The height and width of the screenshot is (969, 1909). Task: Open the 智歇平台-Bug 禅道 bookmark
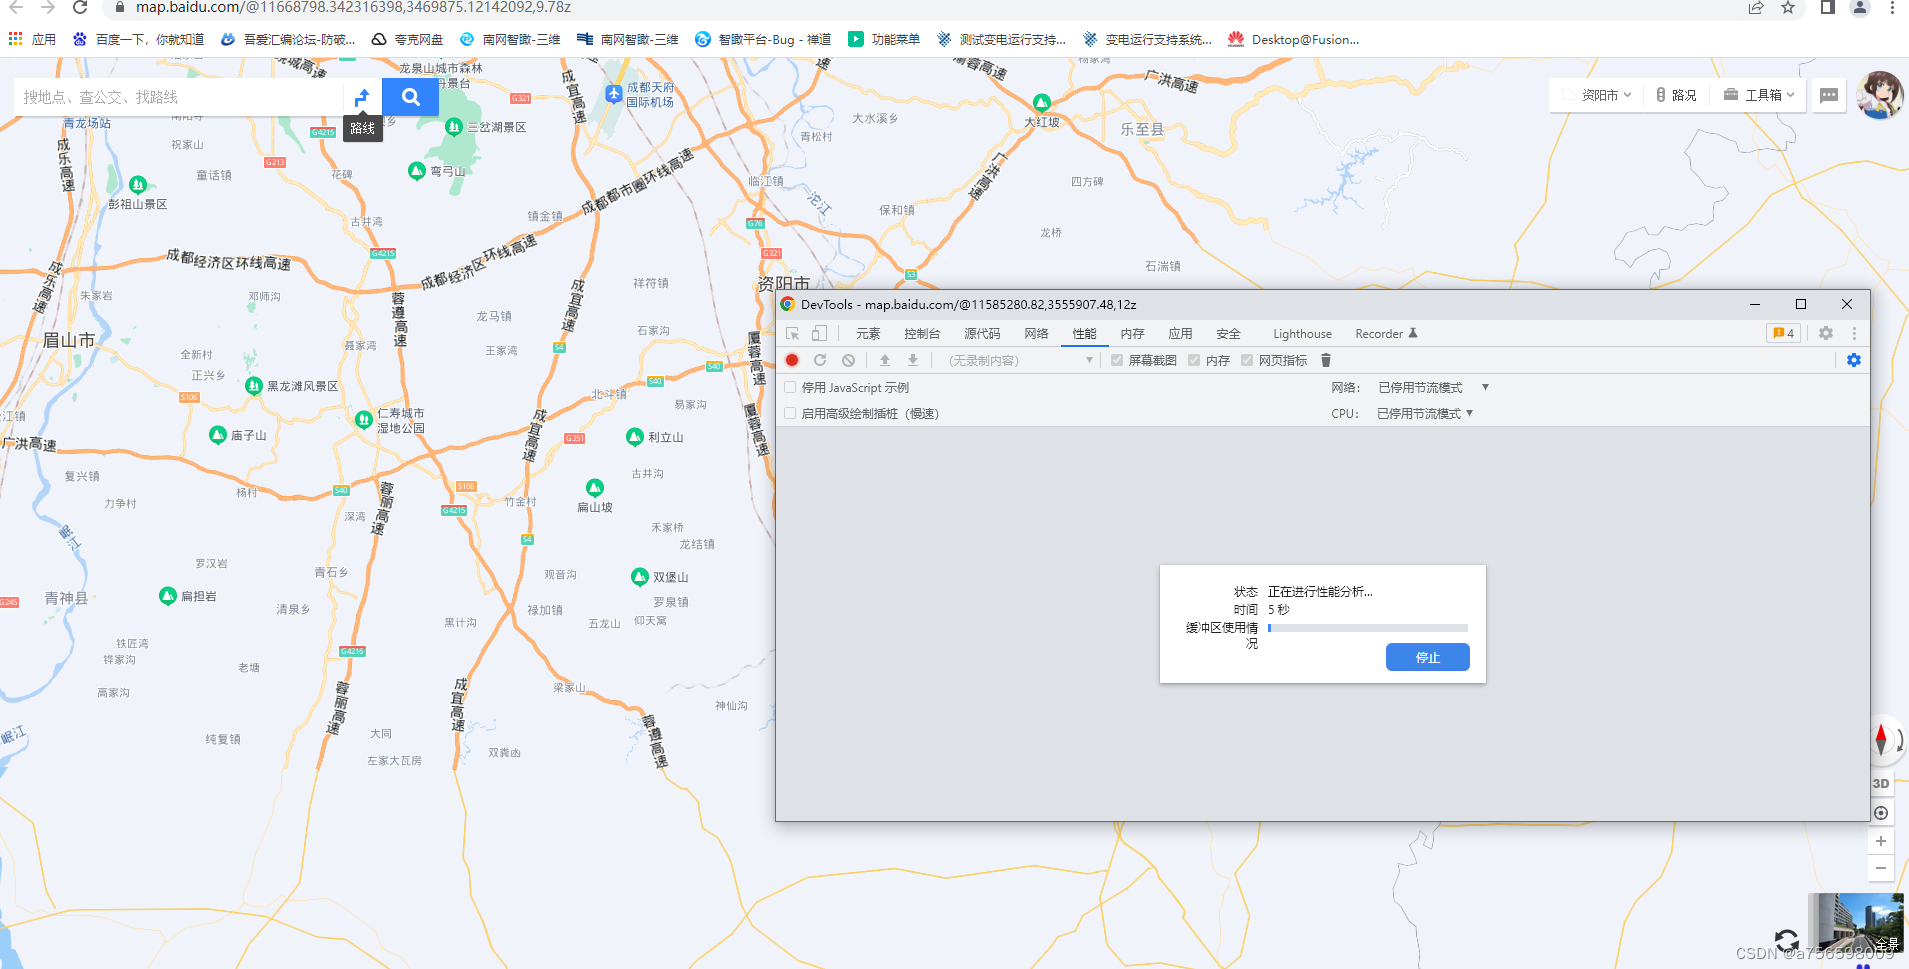coord(763,39)
